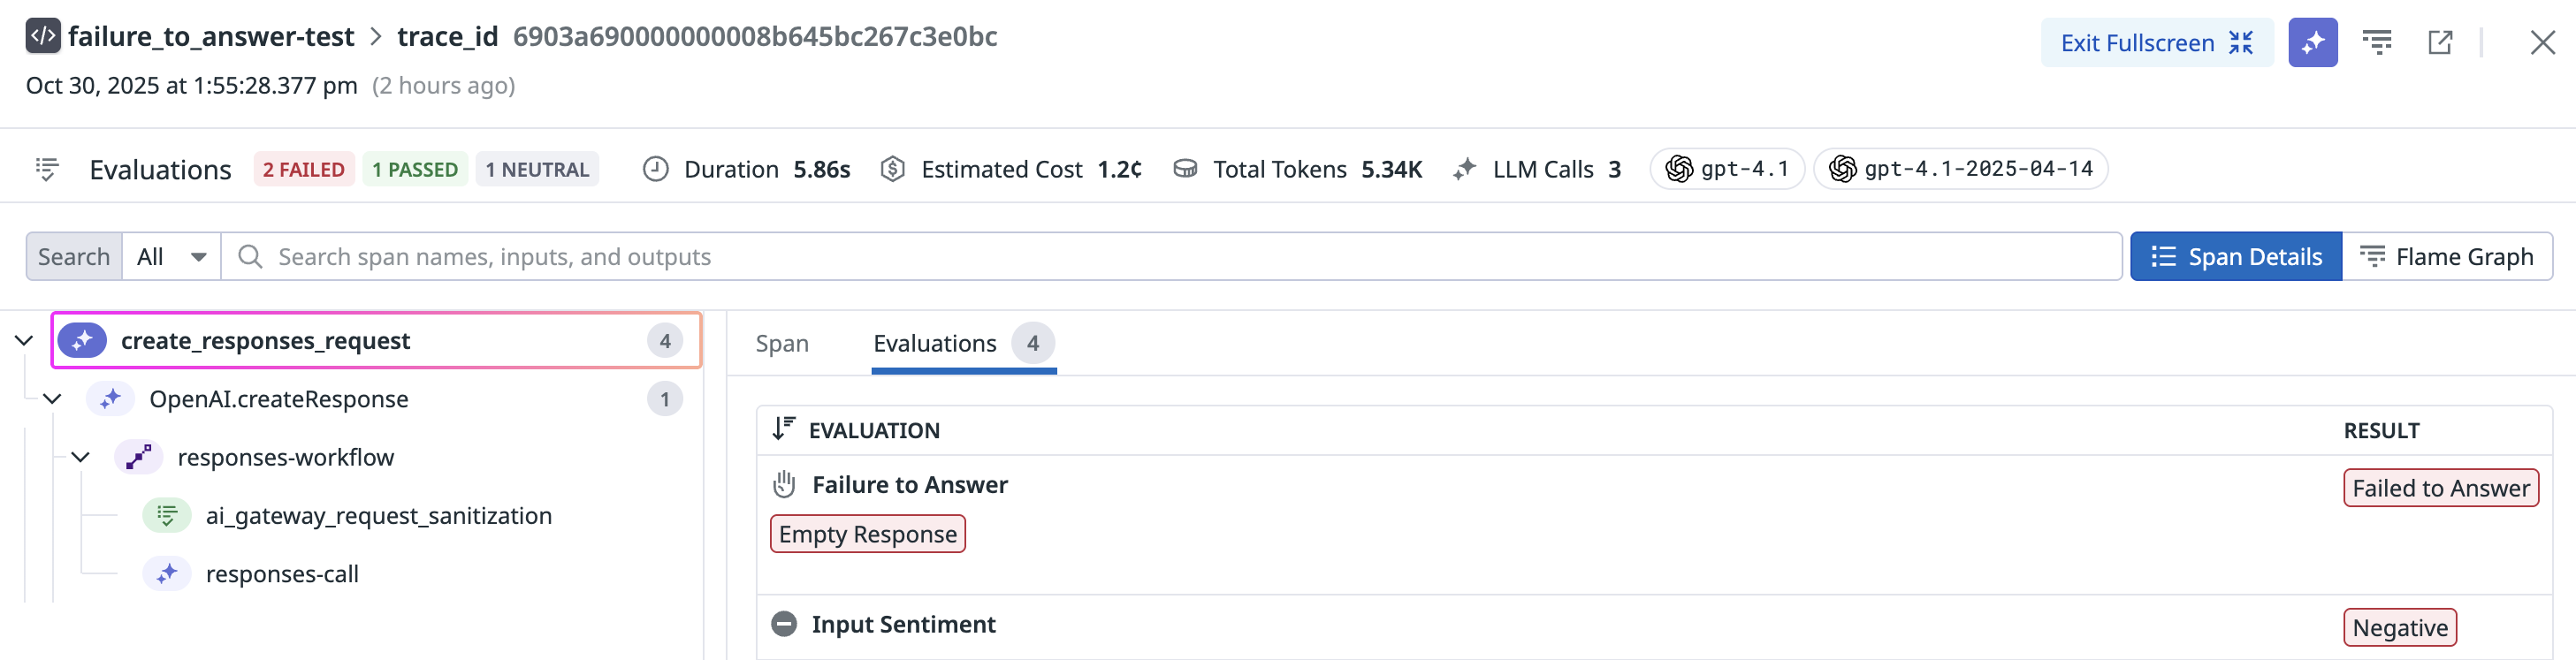Click the waterfall filter icon in header
This screenshot has height=660, width=2576.
[x=2377, y=43]
